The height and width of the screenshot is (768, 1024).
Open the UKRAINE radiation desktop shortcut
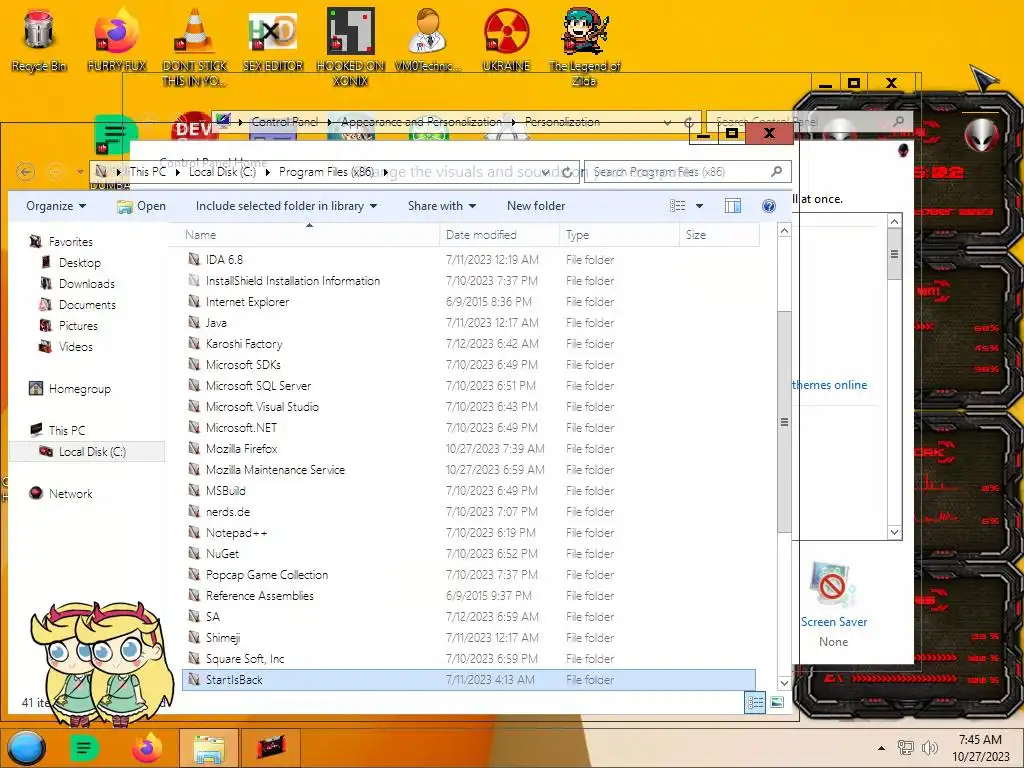click(506, 40)
